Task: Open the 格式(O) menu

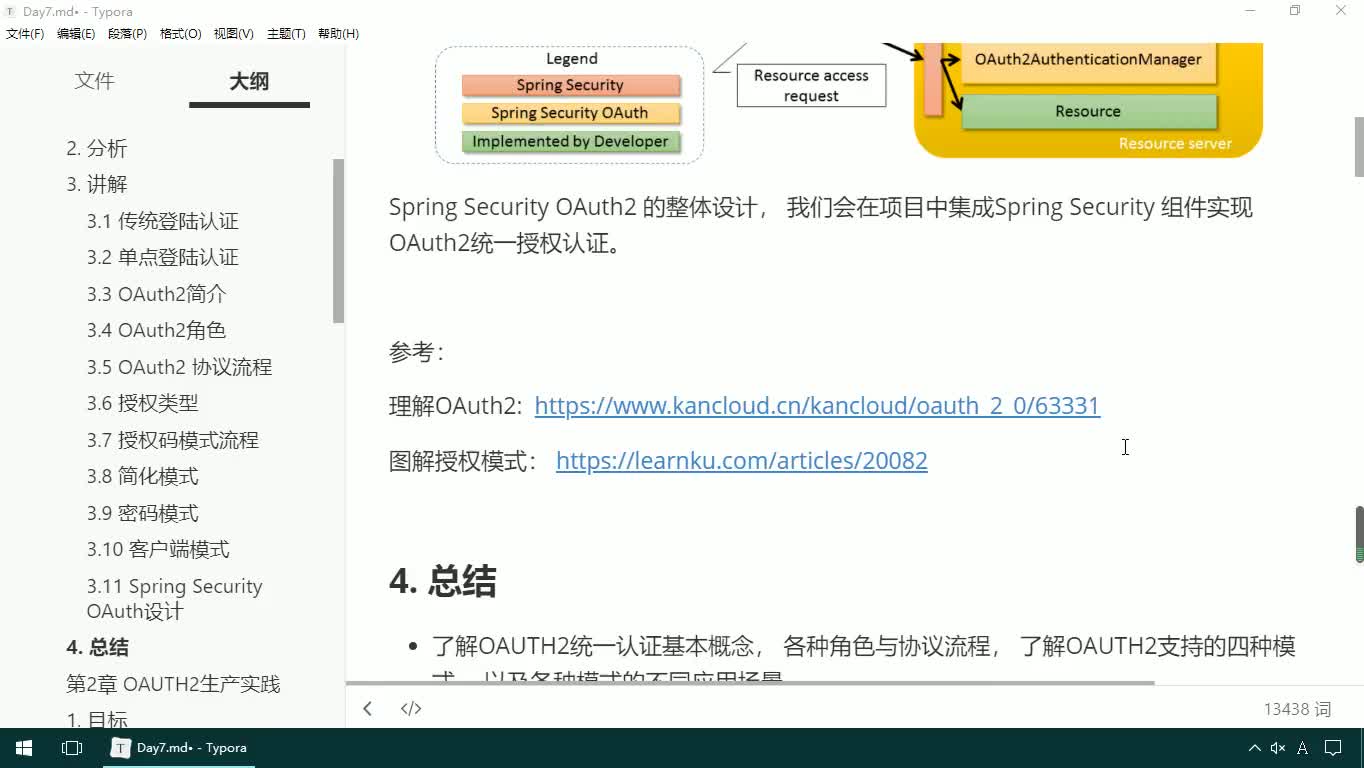Action: 180,34
